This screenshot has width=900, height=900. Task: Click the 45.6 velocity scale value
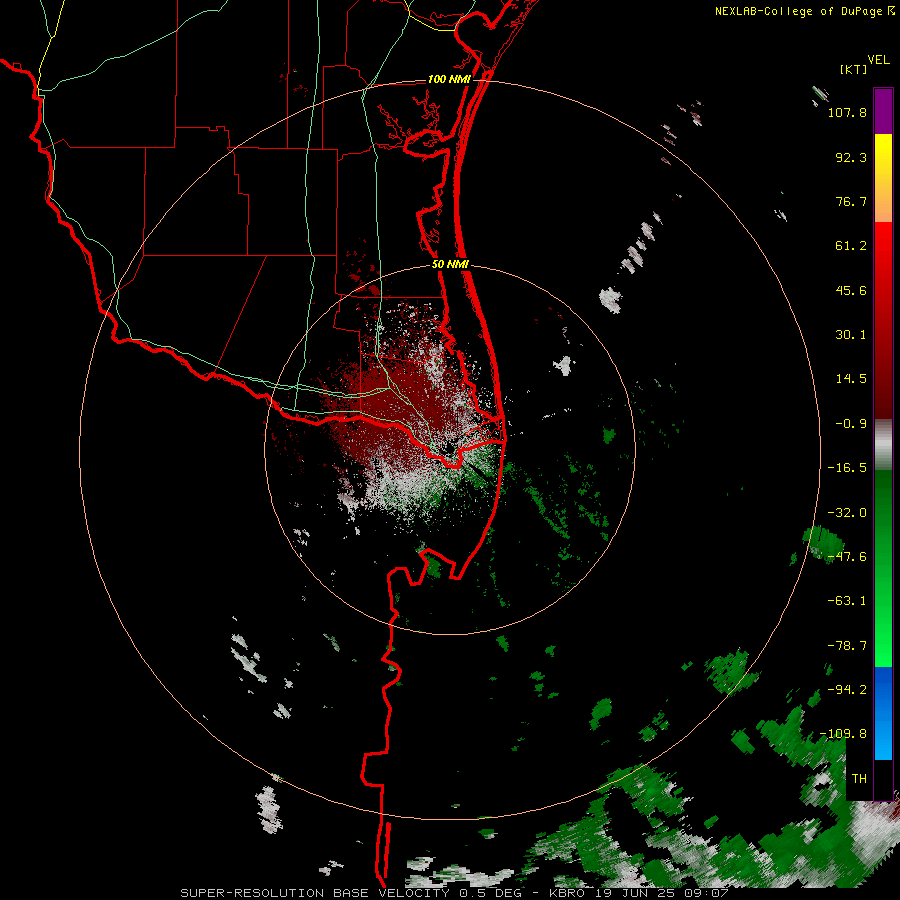coord(851,290)
